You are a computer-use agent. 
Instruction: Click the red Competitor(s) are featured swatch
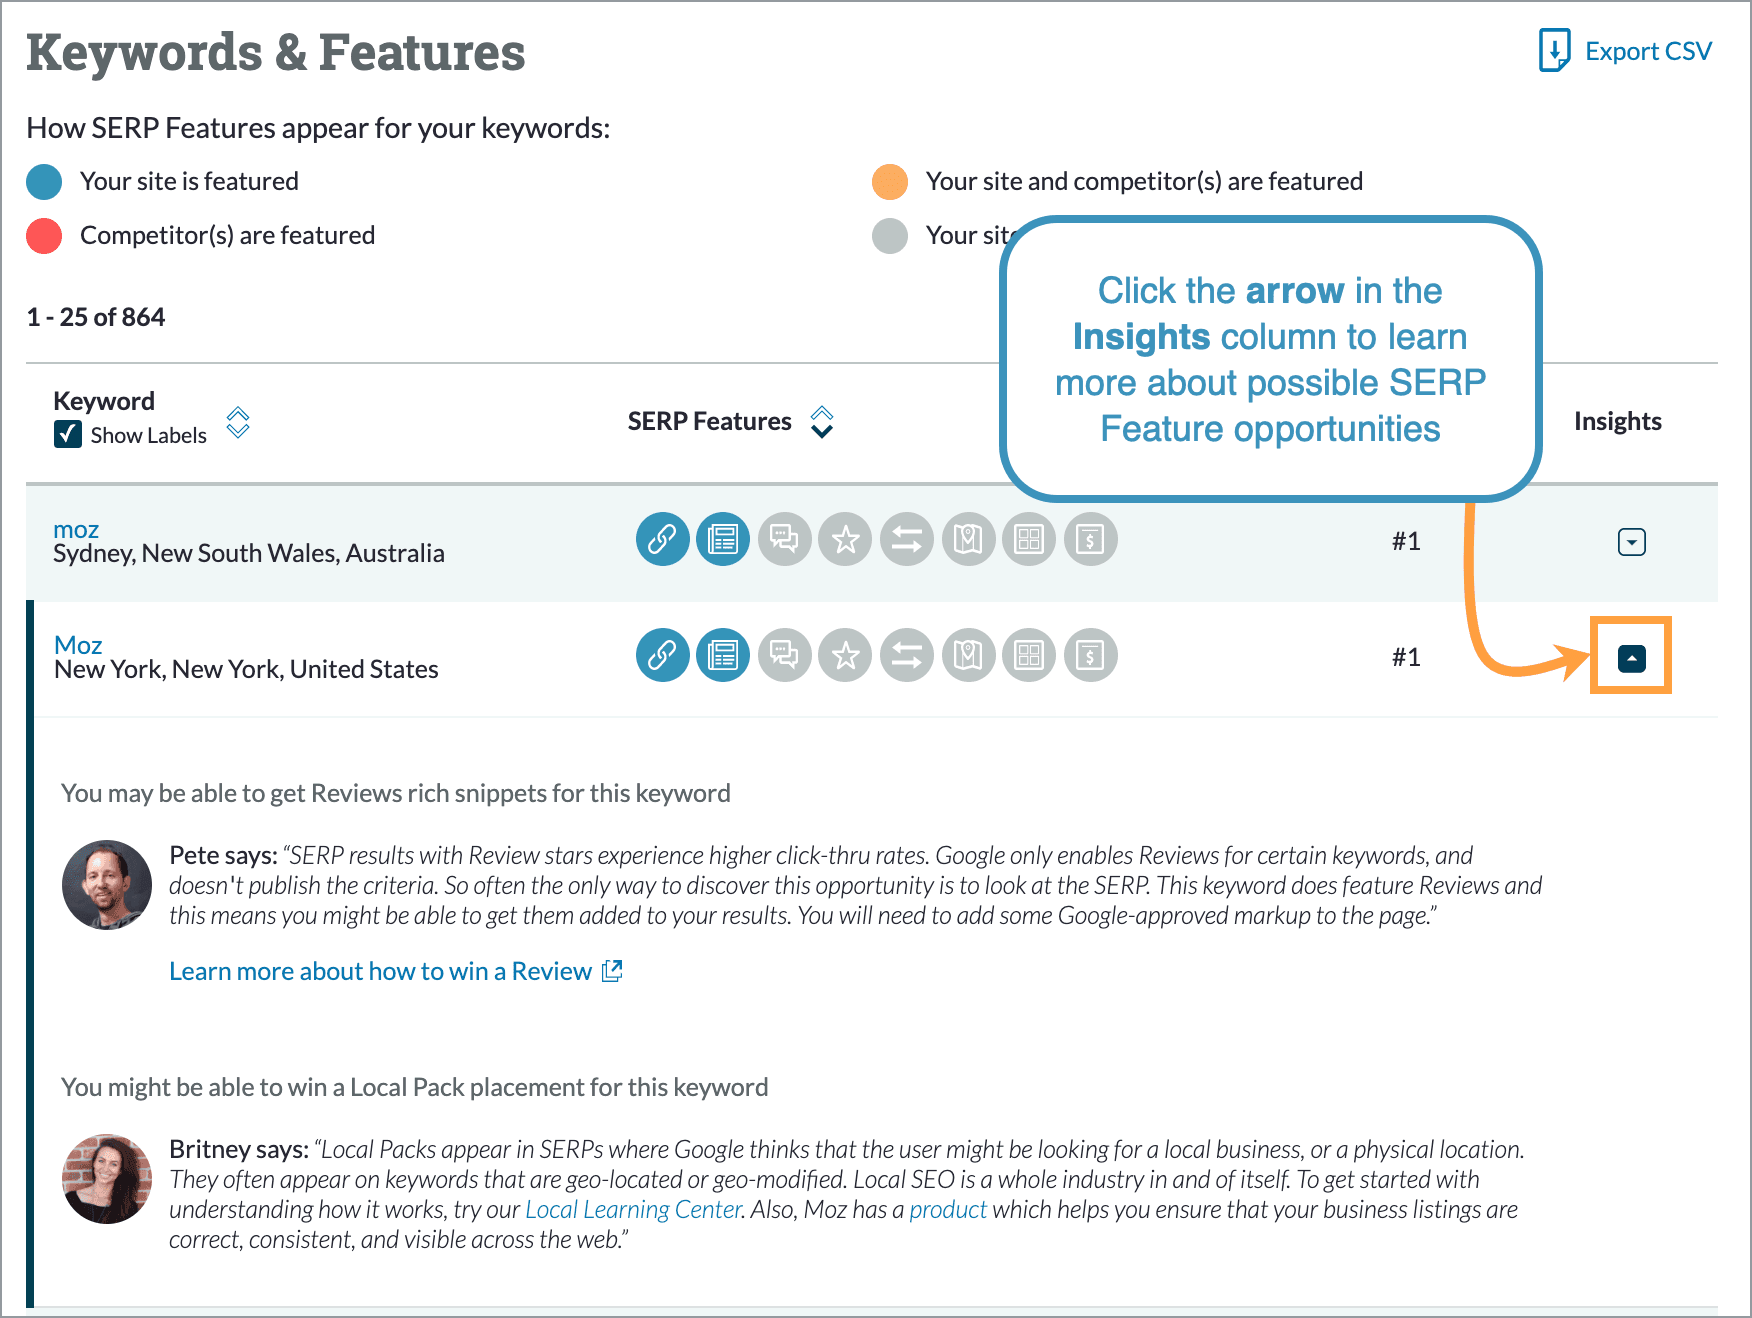[x=42, y=235]
